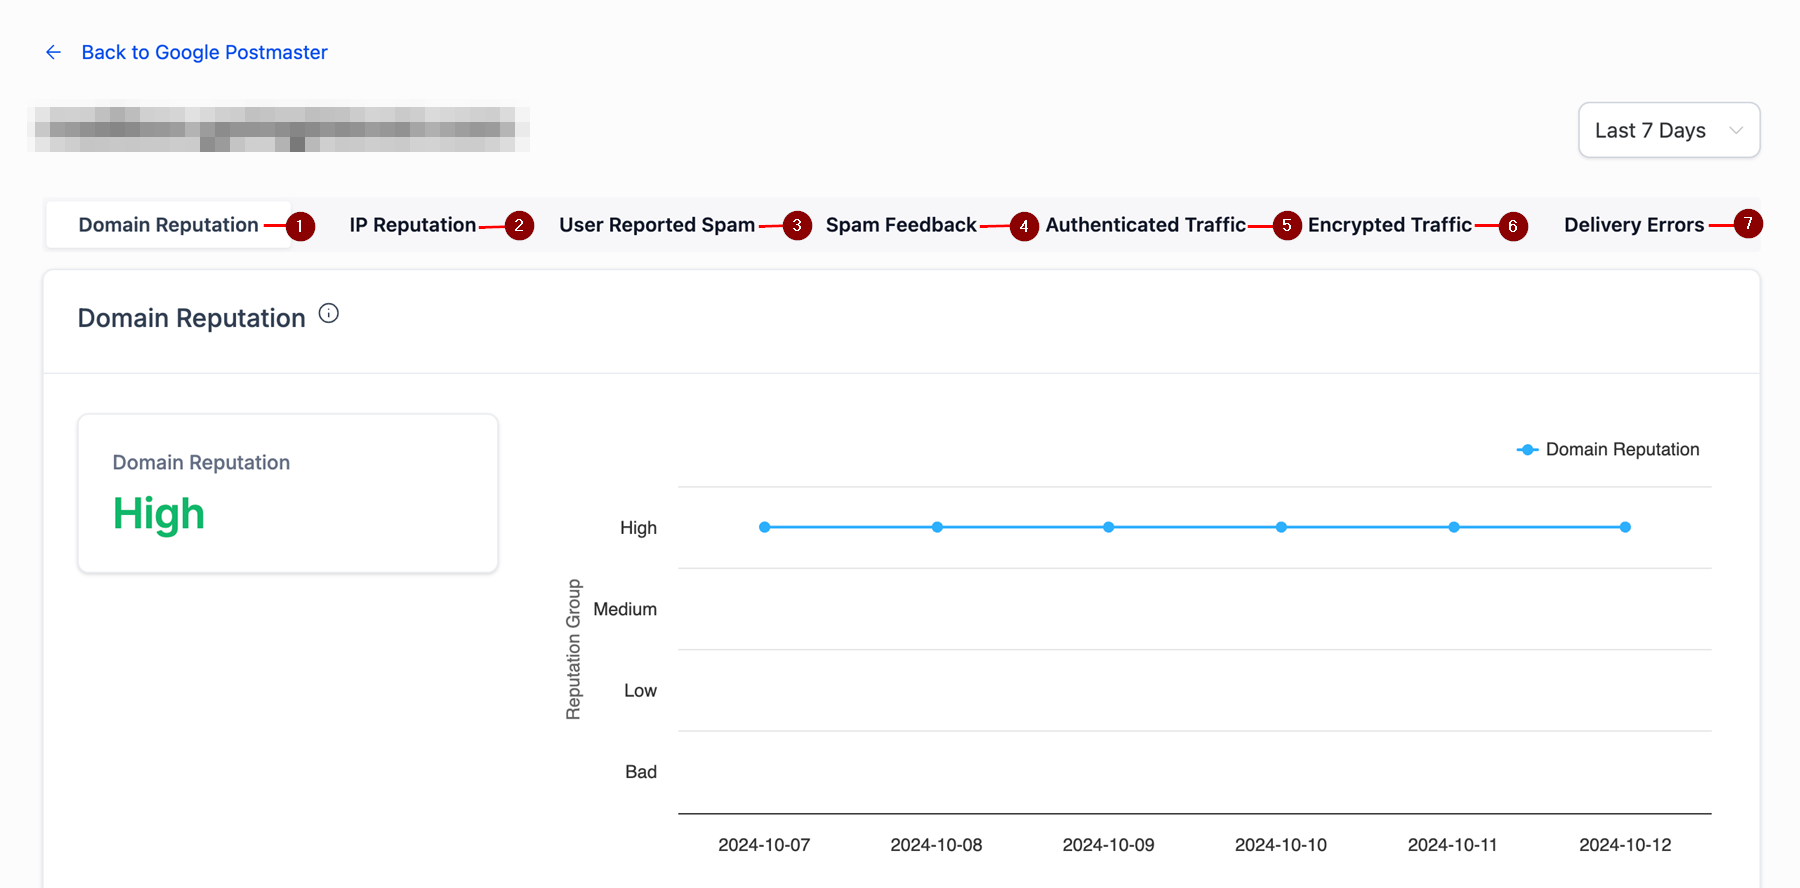View the Authenticated Traffic tab
The image size is (1800, 888).
(x=1145, y=225)
